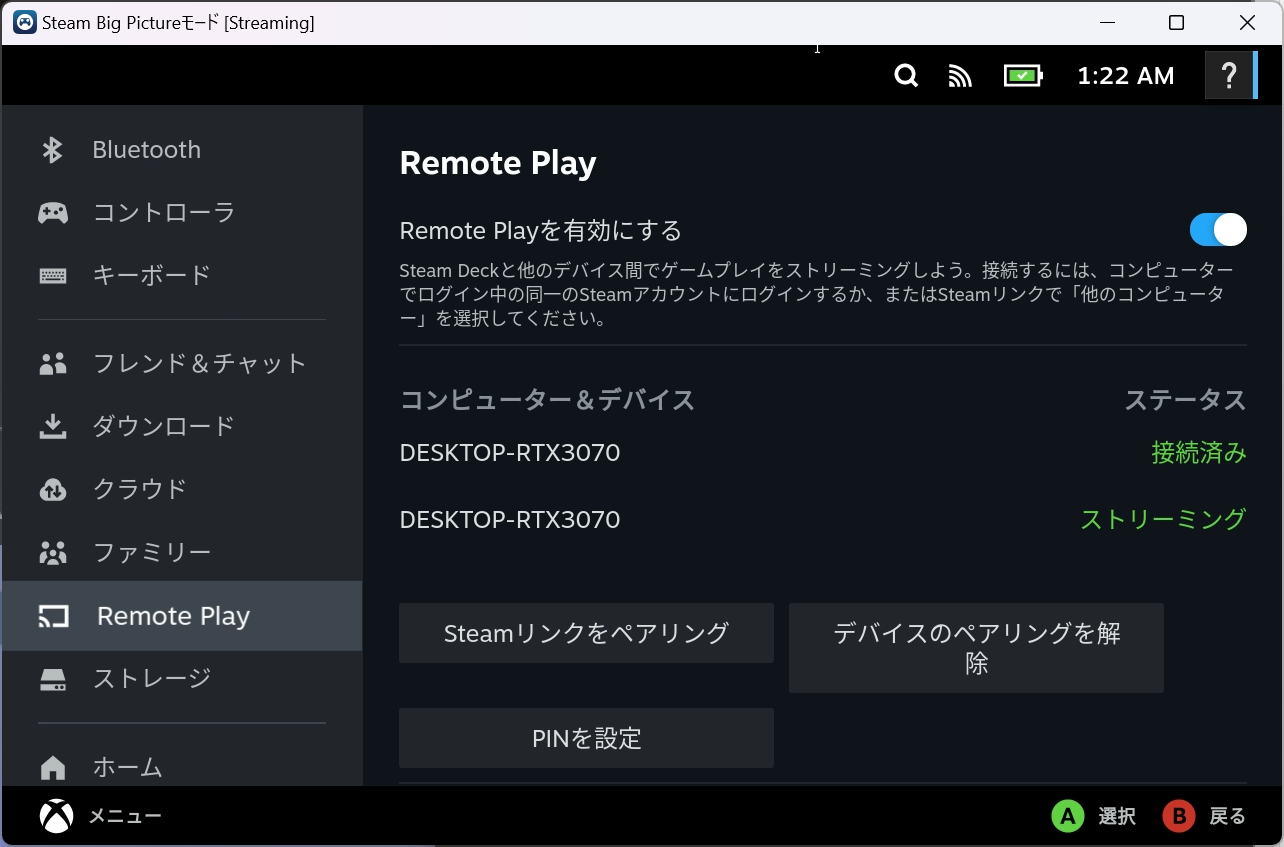Click the red B back icon
The width and height of the screenshot is (1284, 847).
pyautogui.click(x=1179, y=816)
